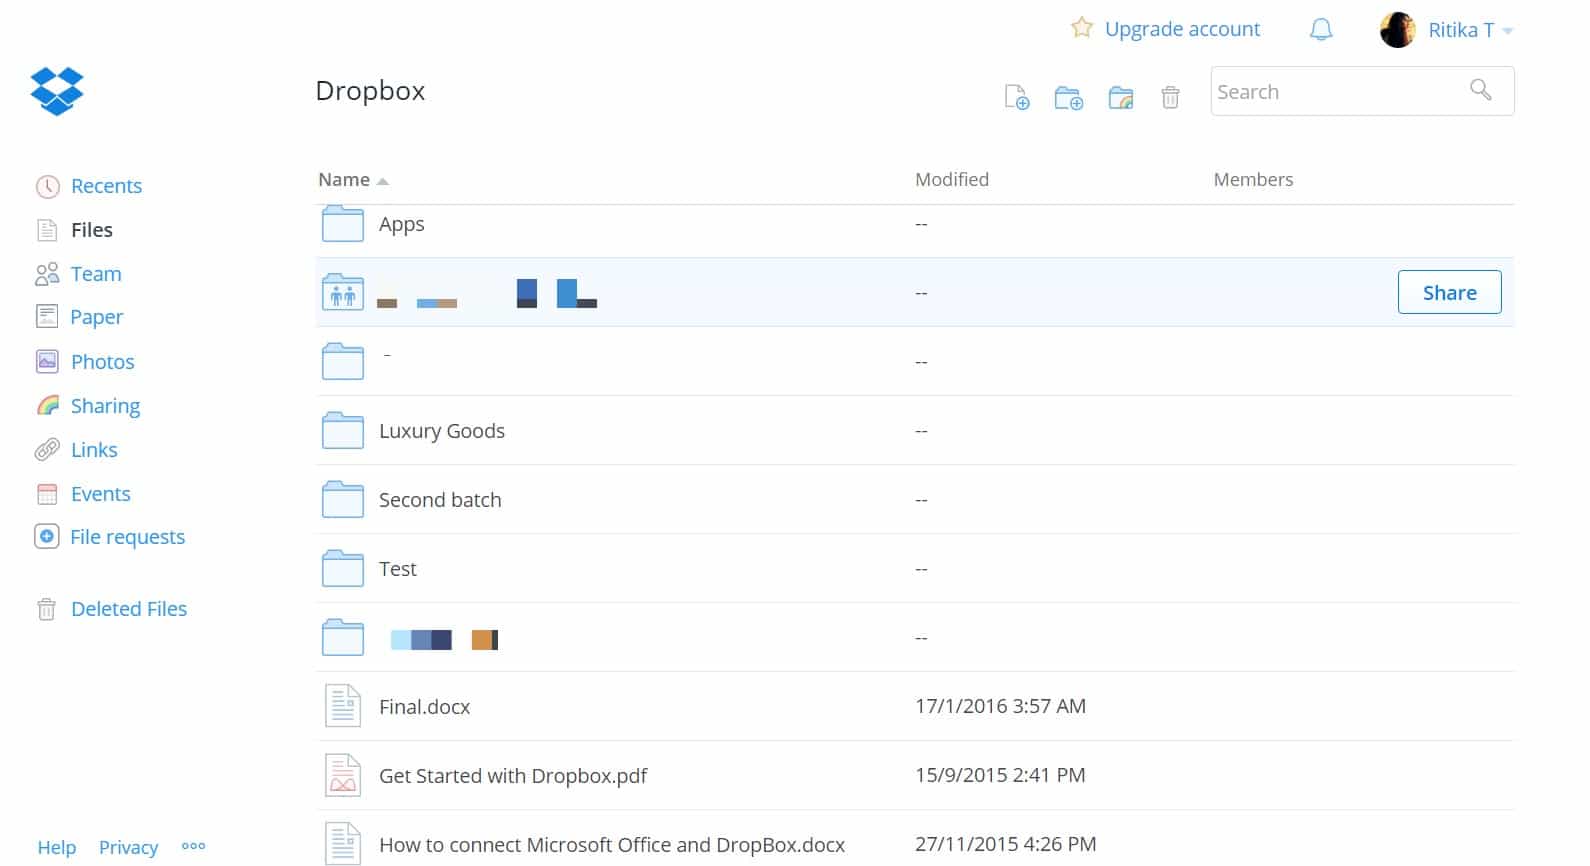Screen dimensions: 1590x866
Task: Open more options ellipsis in footer
Action: [193, 846]
